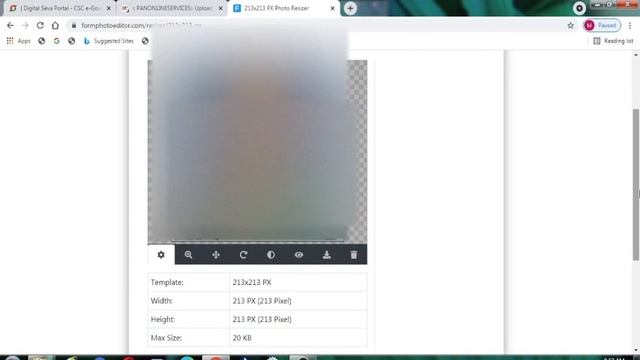The image size is (640, 360).
Task: Delete the photo with trash icon
Action: (354, 255)
